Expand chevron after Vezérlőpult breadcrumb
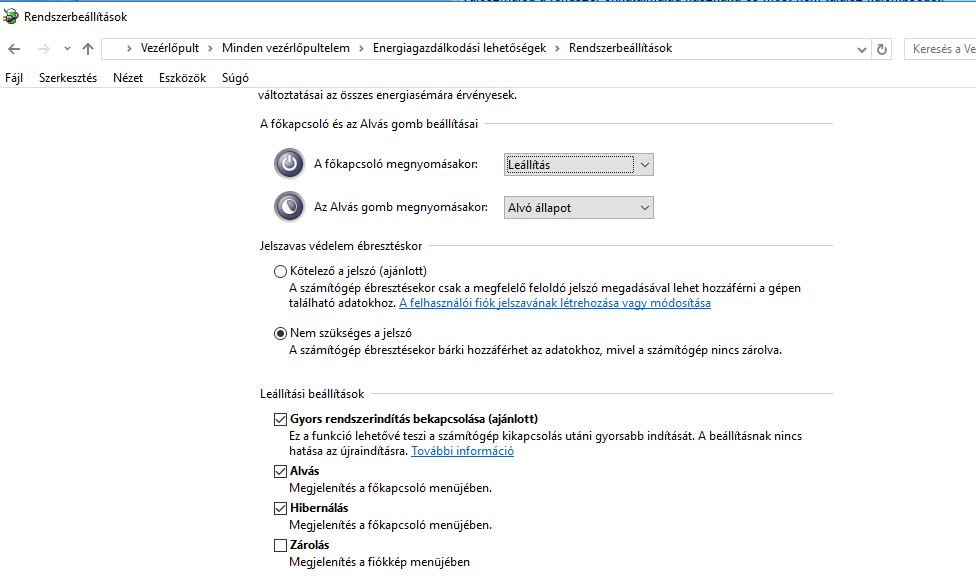This screenshot has height=585, width=976. (210, 49)
